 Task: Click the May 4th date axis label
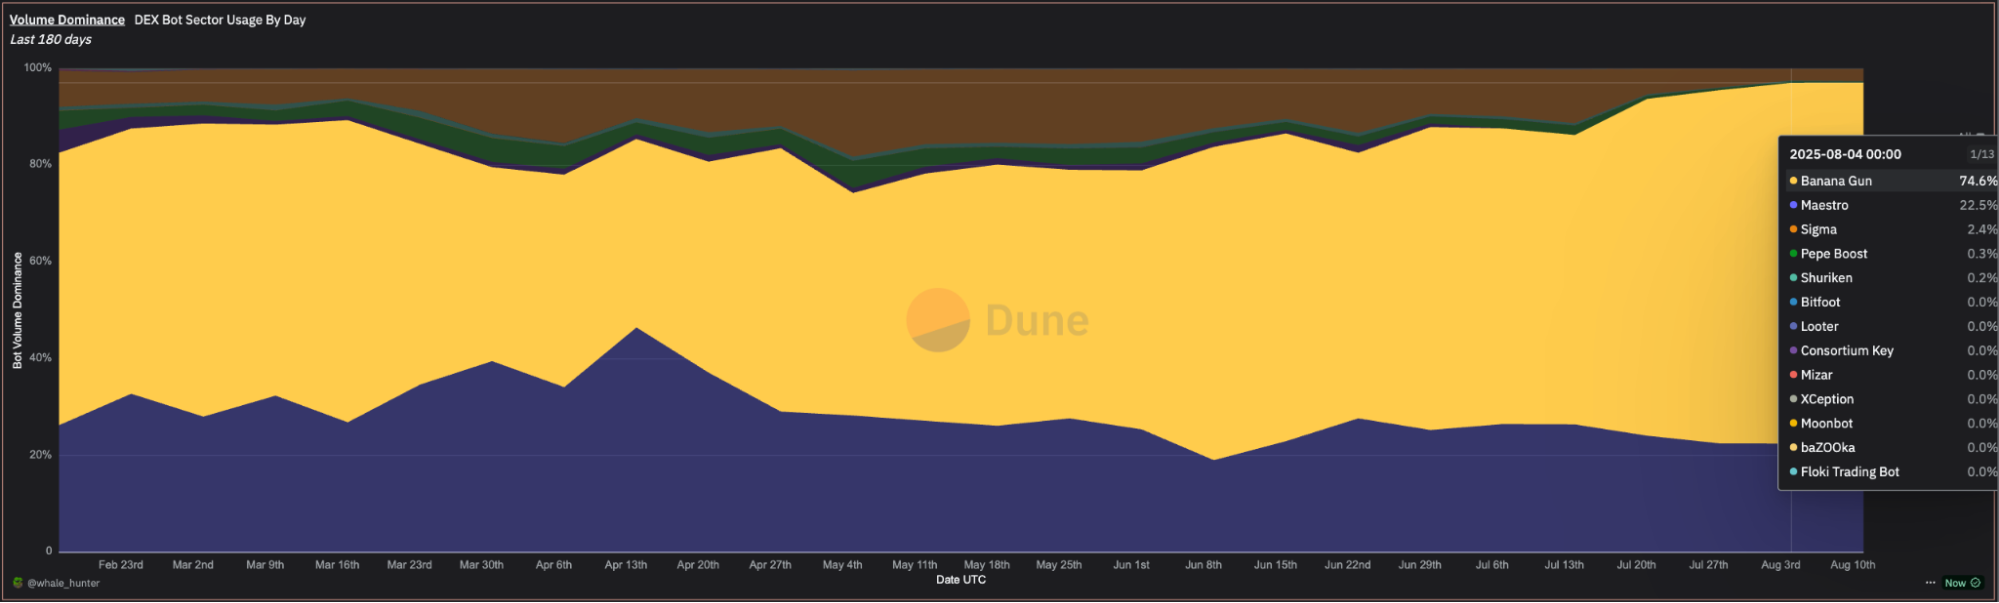tap(842, 565)
